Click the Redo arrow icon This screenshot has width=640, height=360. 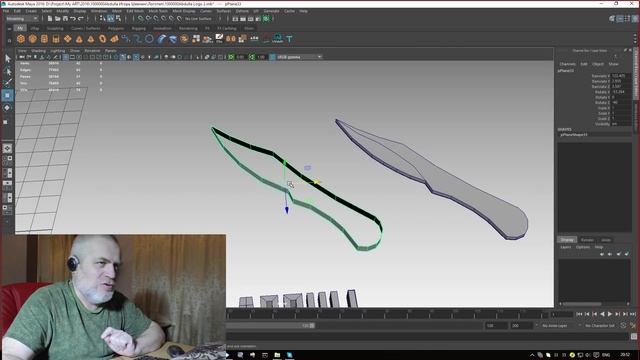81,19
